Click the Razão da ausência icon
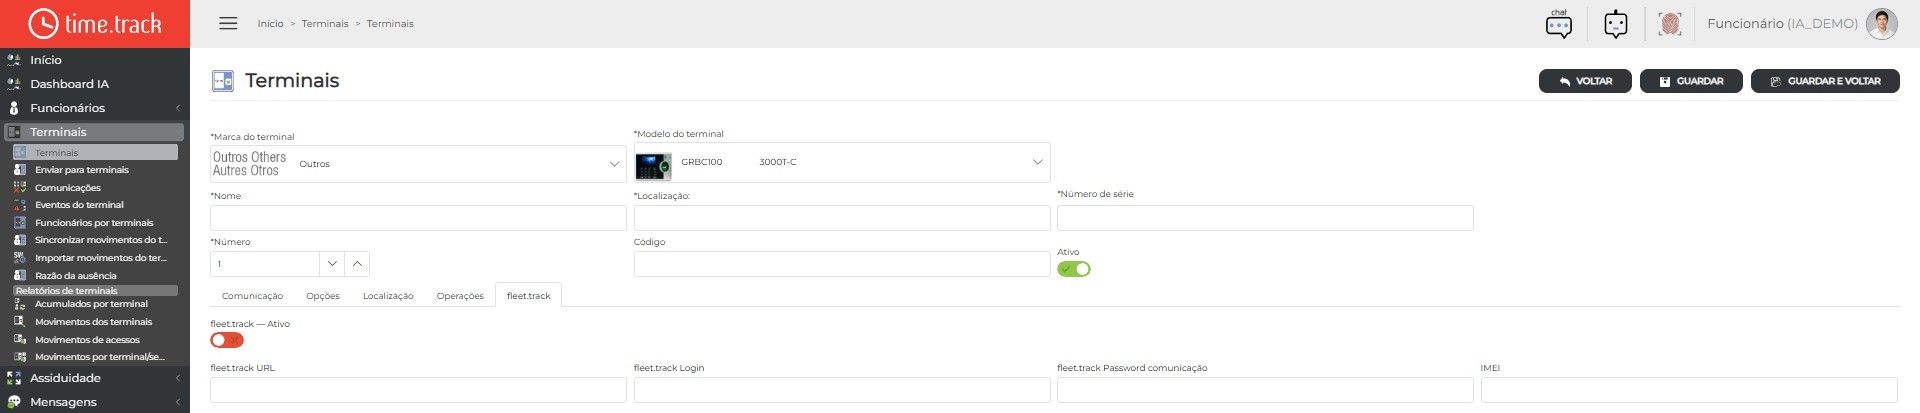This screenshot has height=413, width=1920. click(x=20, y=275)
